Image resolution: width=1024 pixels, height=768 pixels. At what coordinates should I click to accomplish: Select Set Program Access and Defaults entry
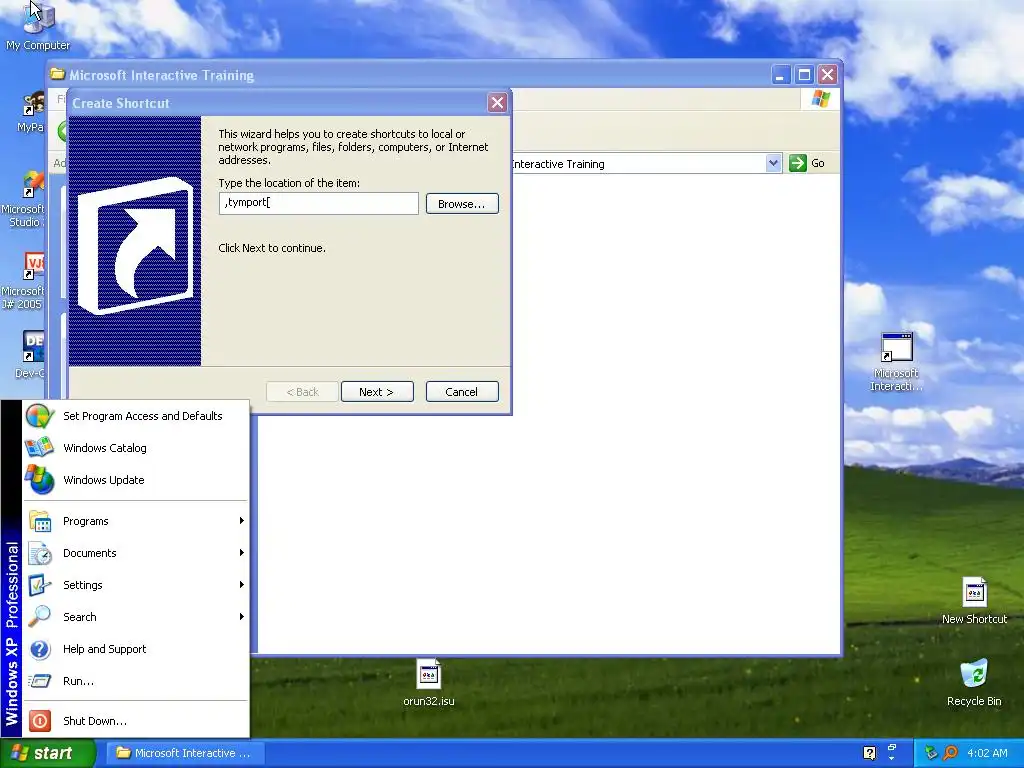tap(136, 416)
